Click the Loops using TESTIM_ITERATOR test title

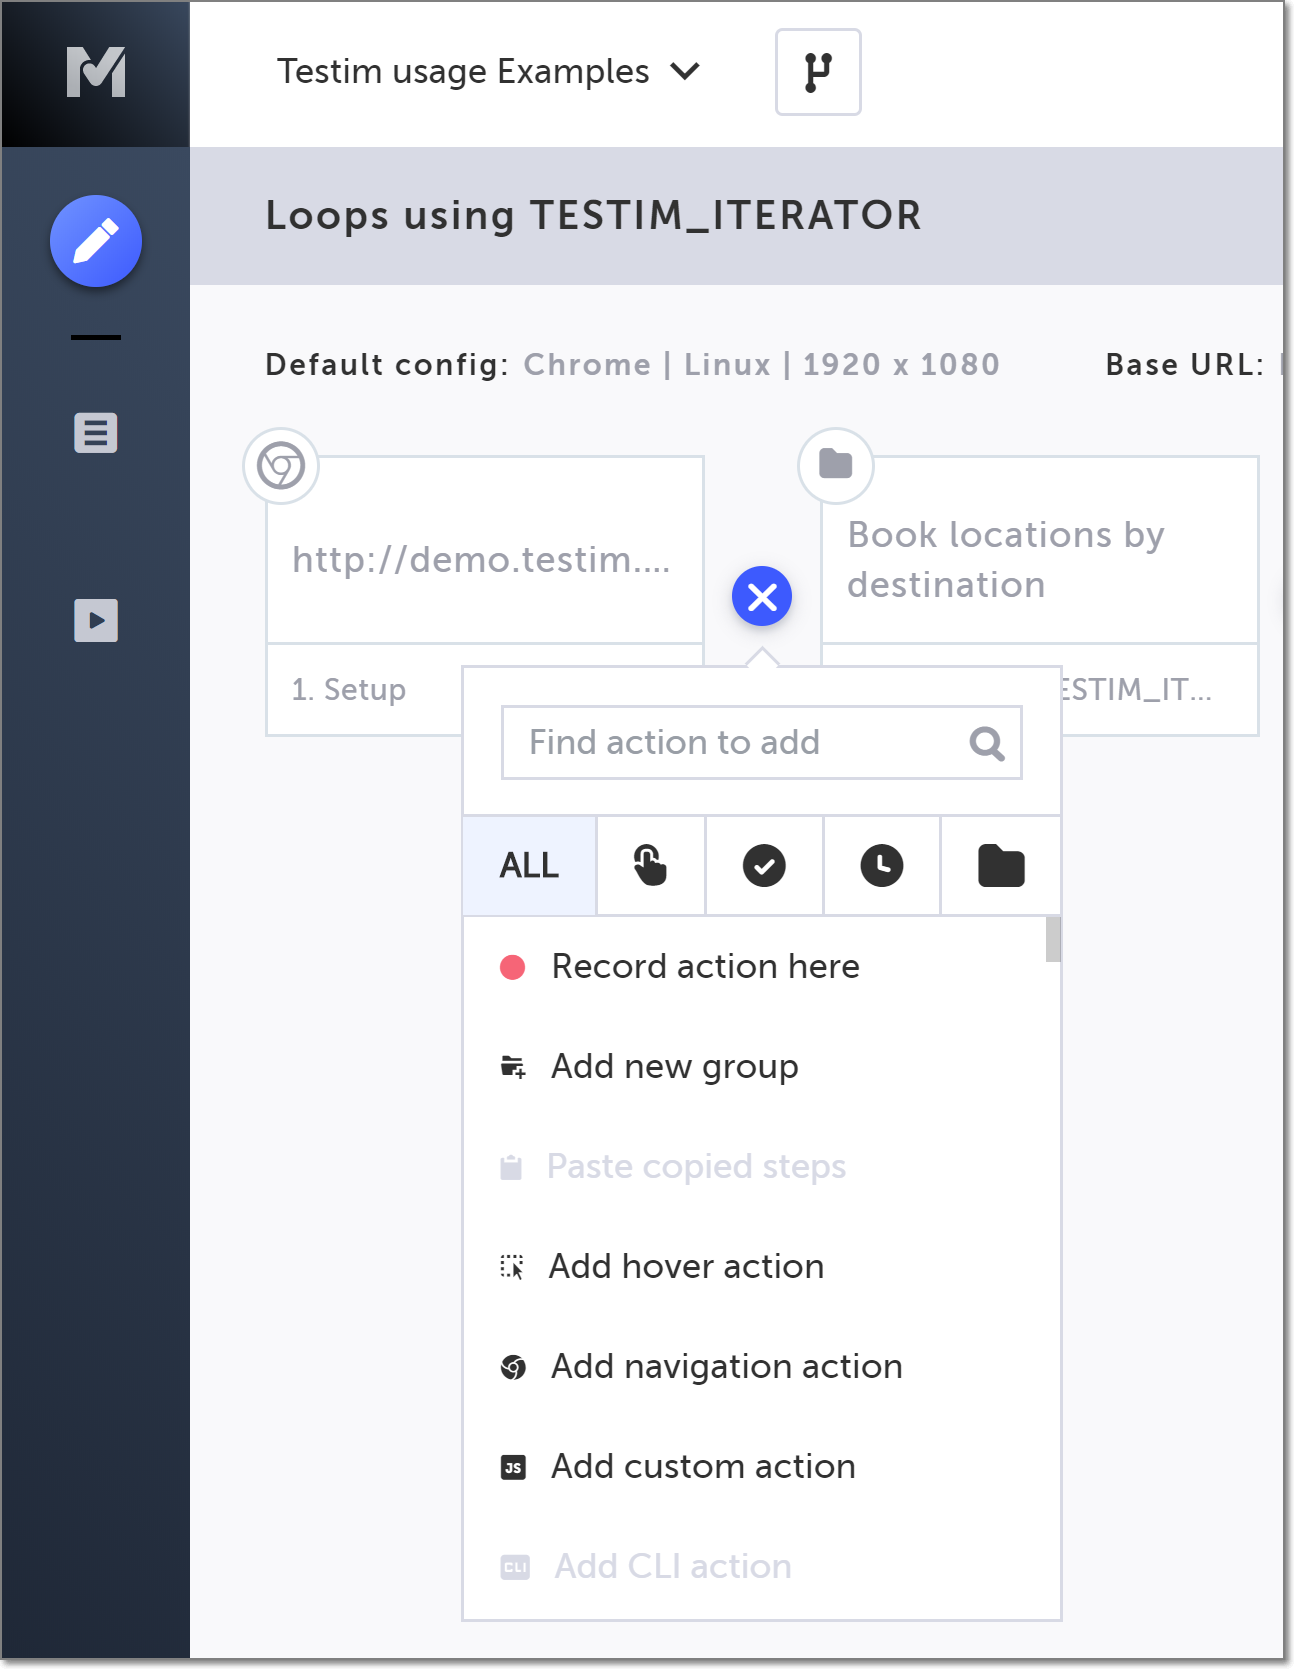[593, 216]
